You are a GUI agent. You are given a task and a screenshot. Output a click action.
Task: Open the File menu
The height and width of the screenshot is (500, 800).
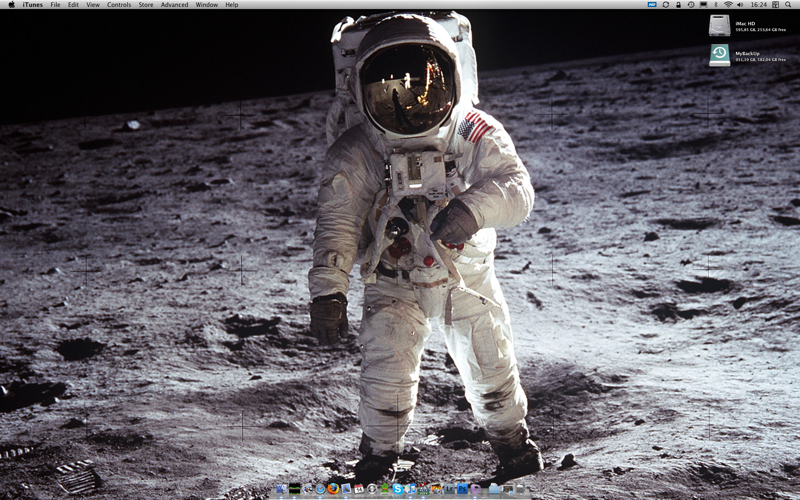(55, 5)
